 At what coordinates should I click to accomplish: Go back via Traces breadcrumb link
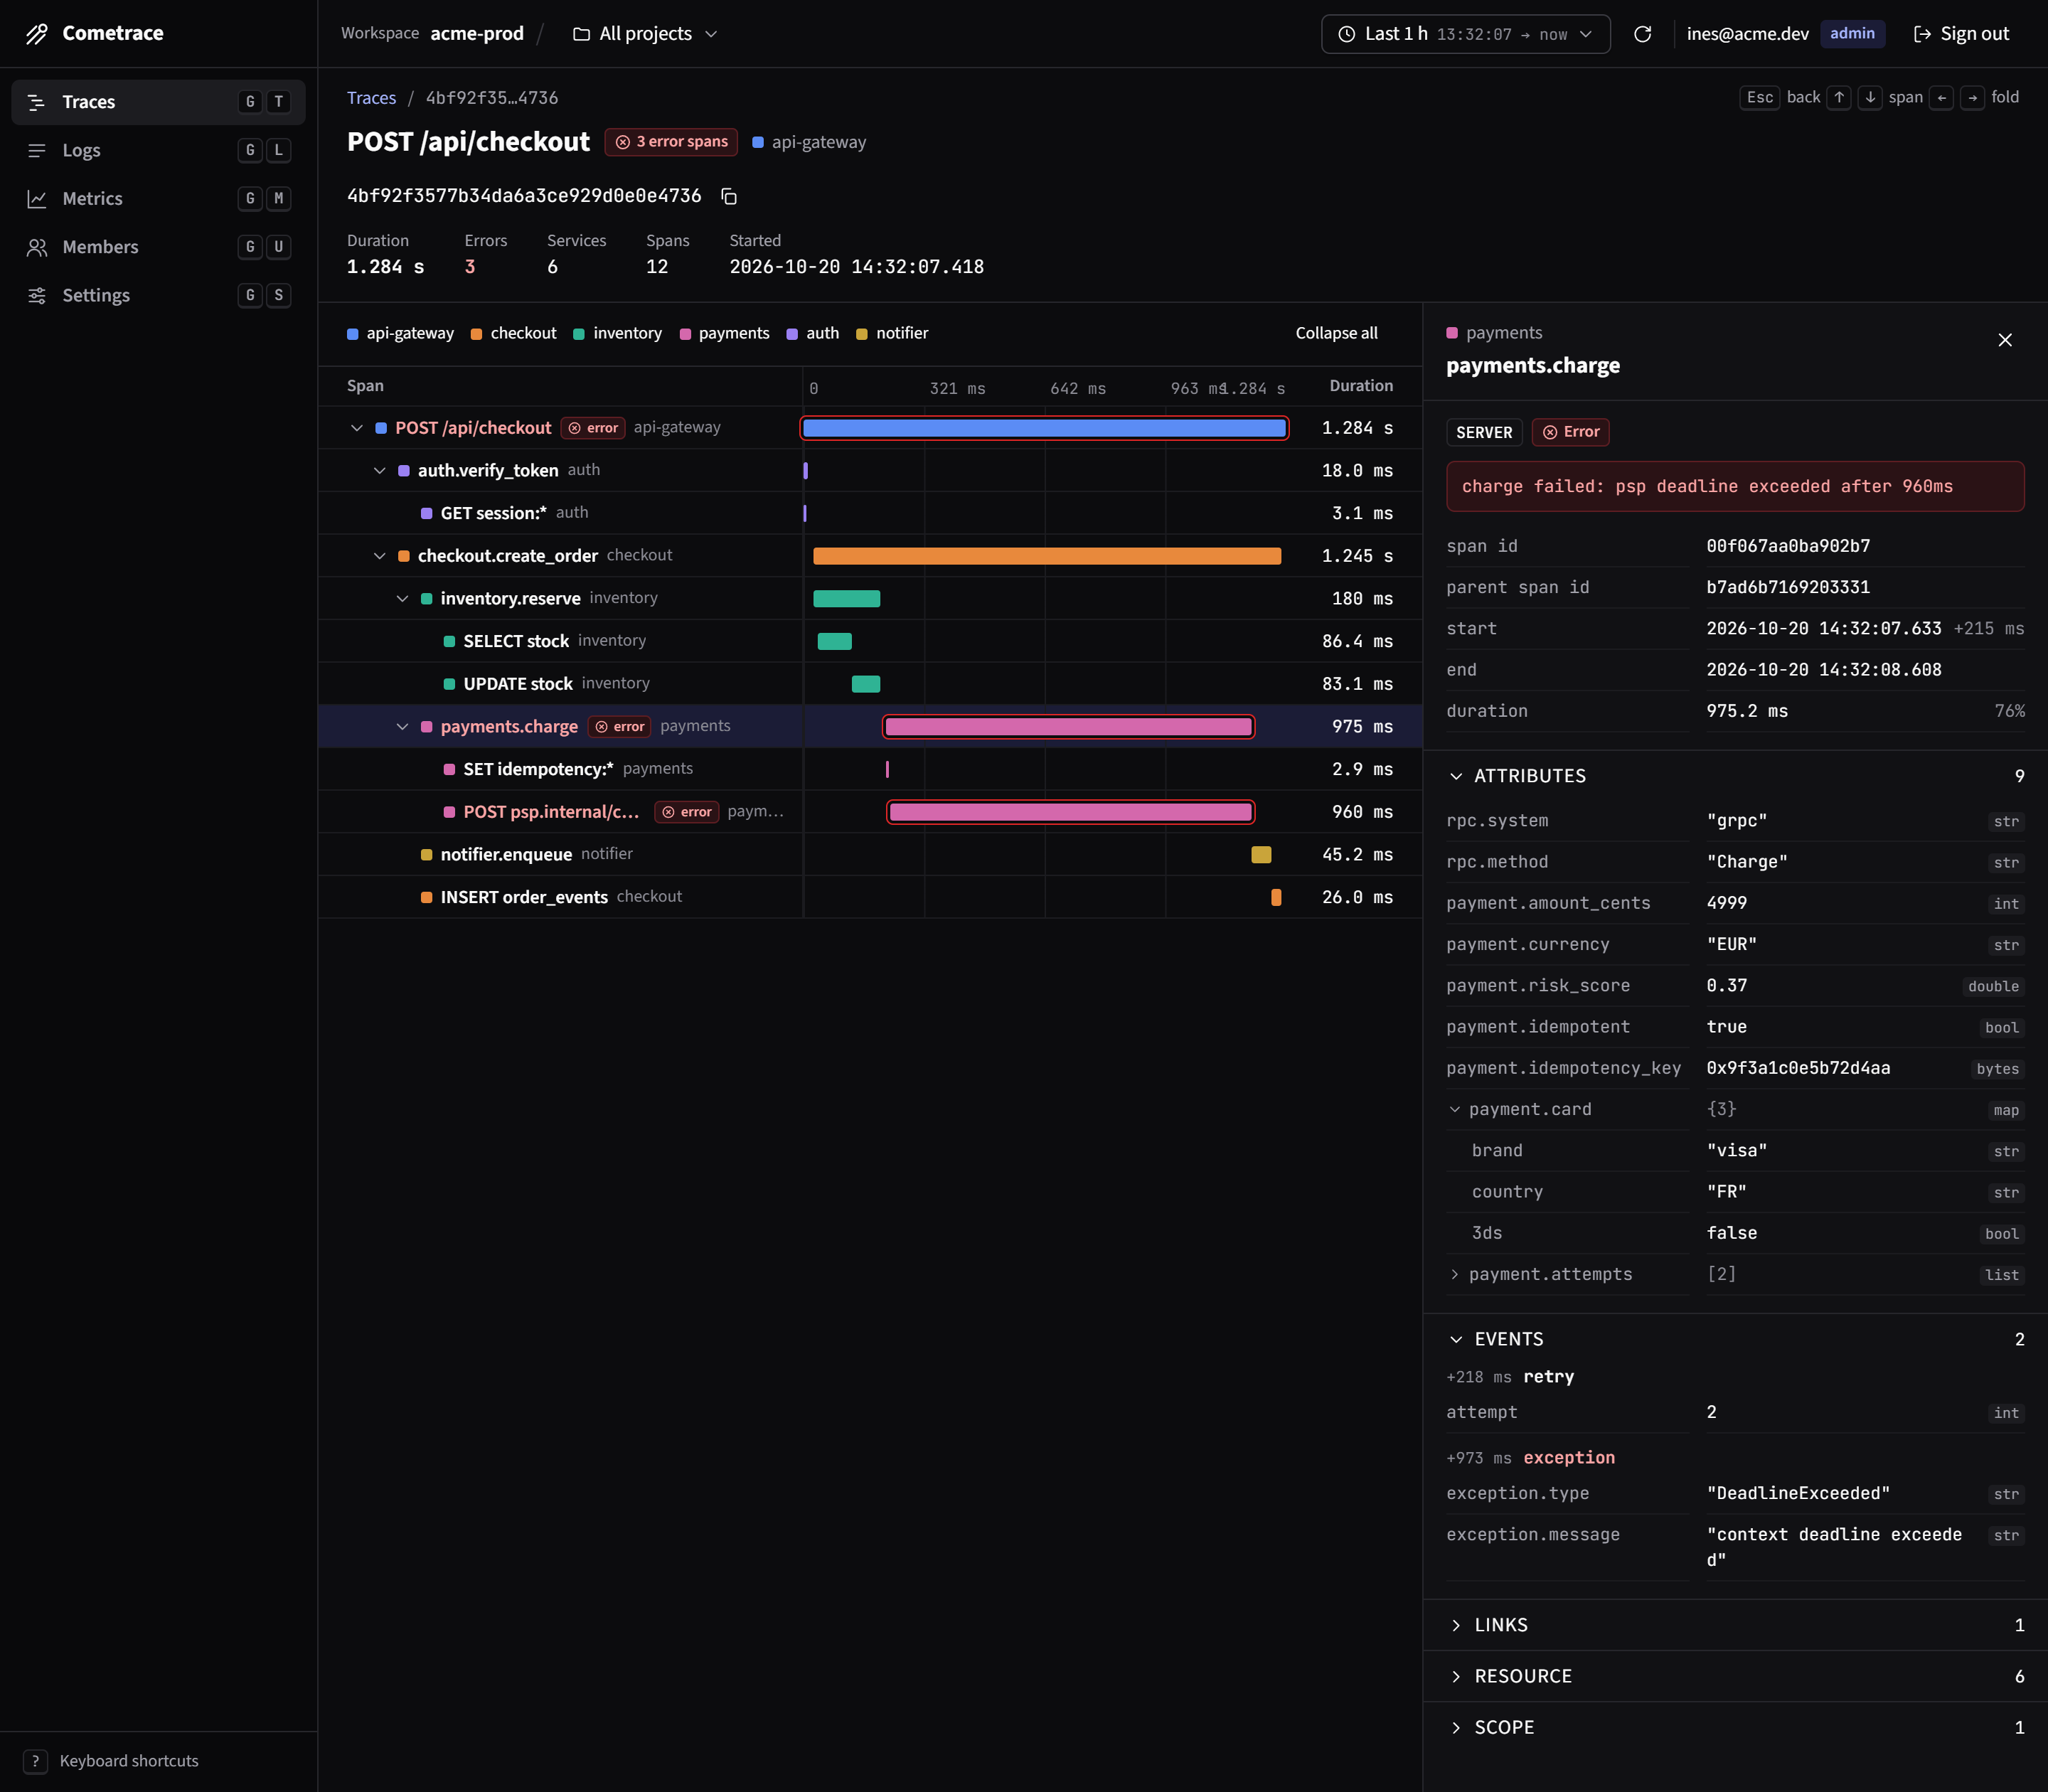371,98
